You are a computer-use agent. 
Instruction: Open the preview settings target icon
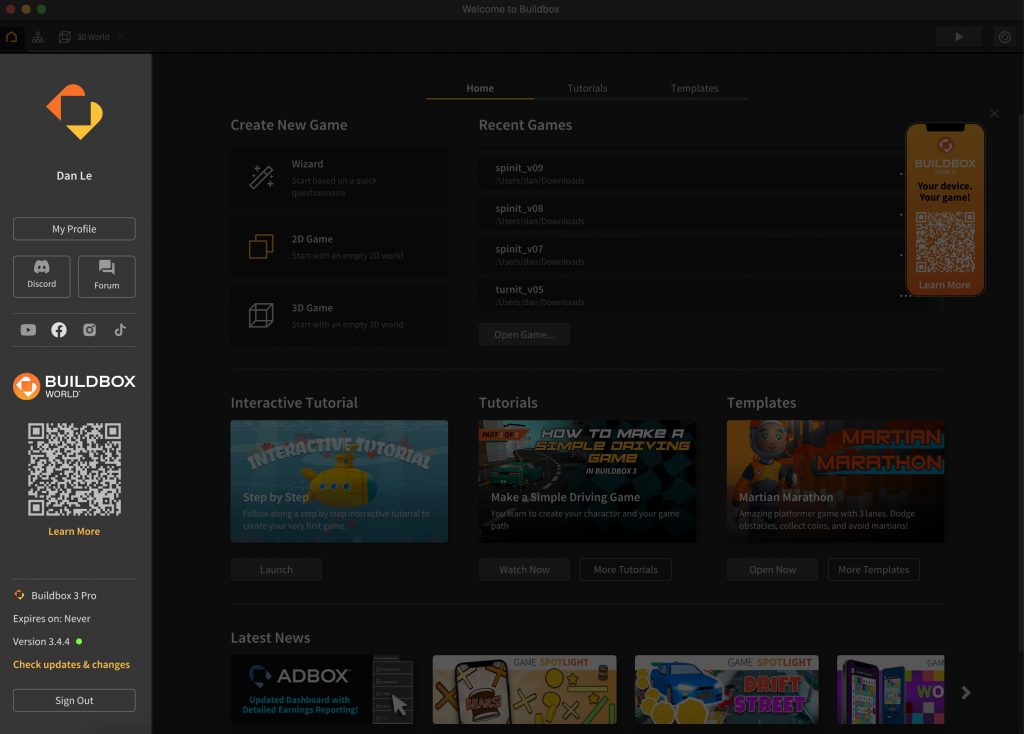pyautogui.click(x=1005, y=37)
